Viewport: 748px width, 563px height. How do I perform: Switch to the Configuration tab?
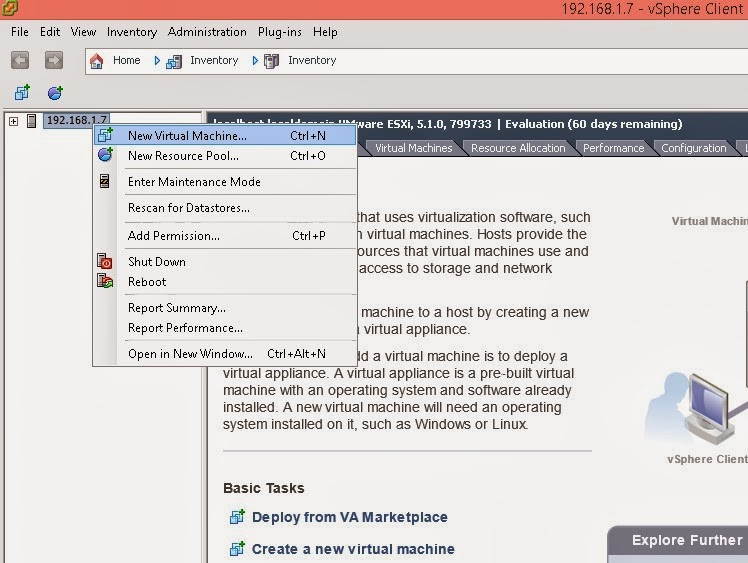coord(694,148)
